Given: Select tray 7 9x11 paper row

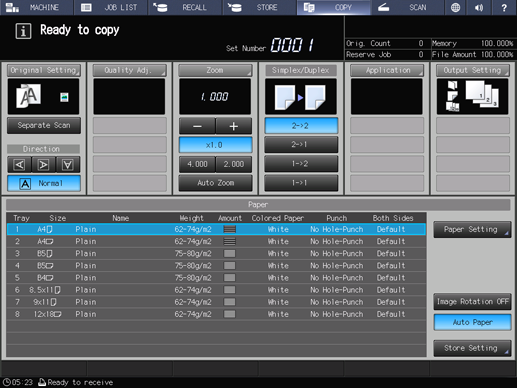Looking at the screenshot, I should [216, 302].
